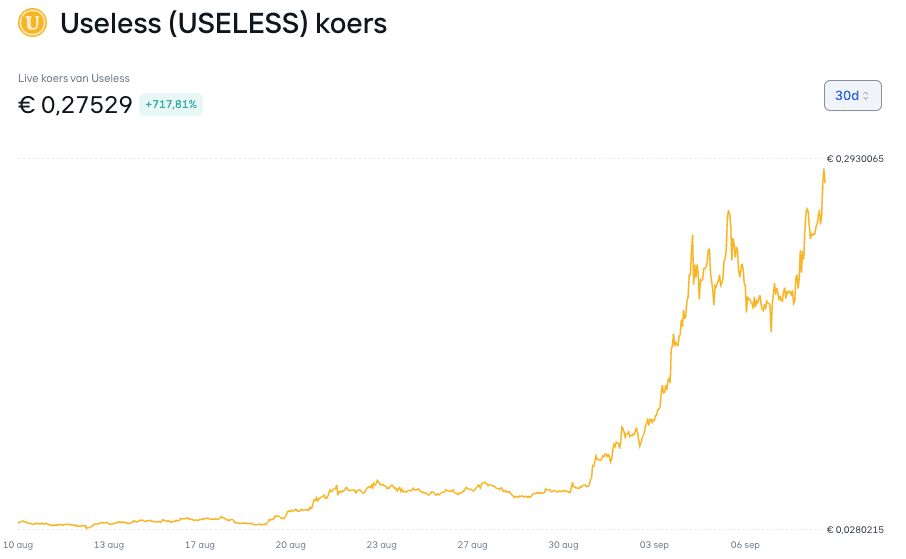
Task: Select the 10 aug date label
Action: pyautogui.click(x=18, y=545)
